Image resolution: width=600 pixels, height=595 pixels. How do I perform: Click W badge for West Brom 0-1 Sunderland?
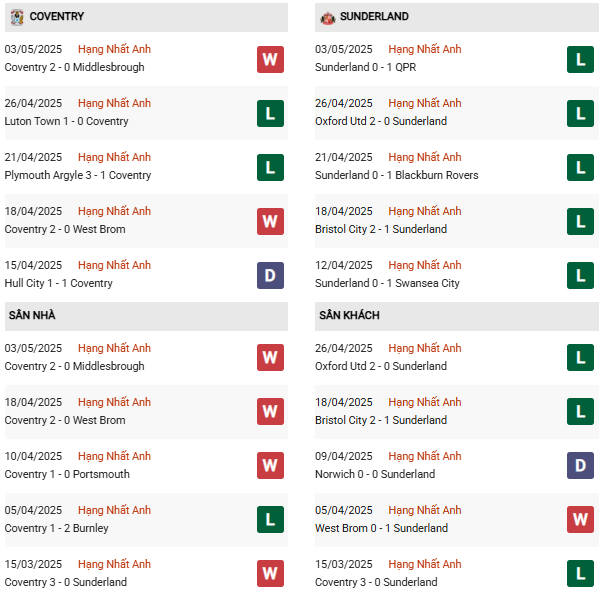coord(580,520)
